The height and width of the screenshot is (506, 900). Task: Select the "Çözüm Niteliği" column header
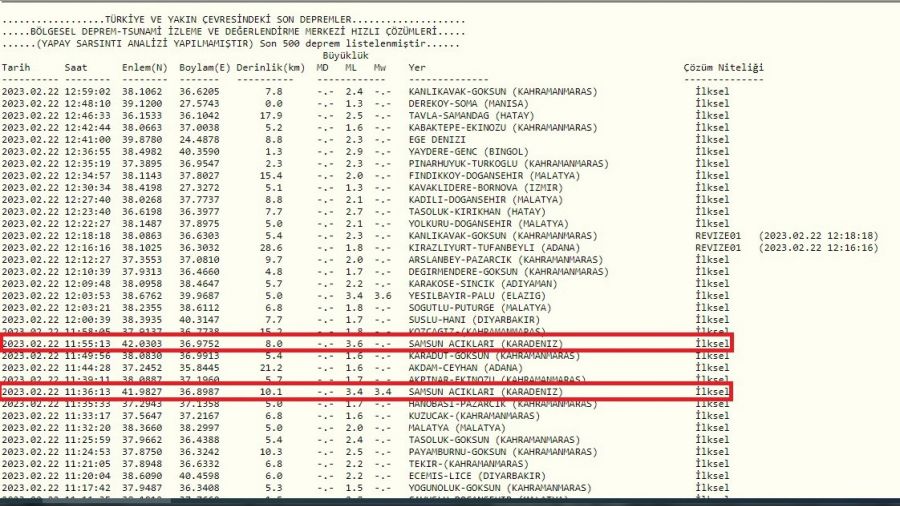point(724,68)
